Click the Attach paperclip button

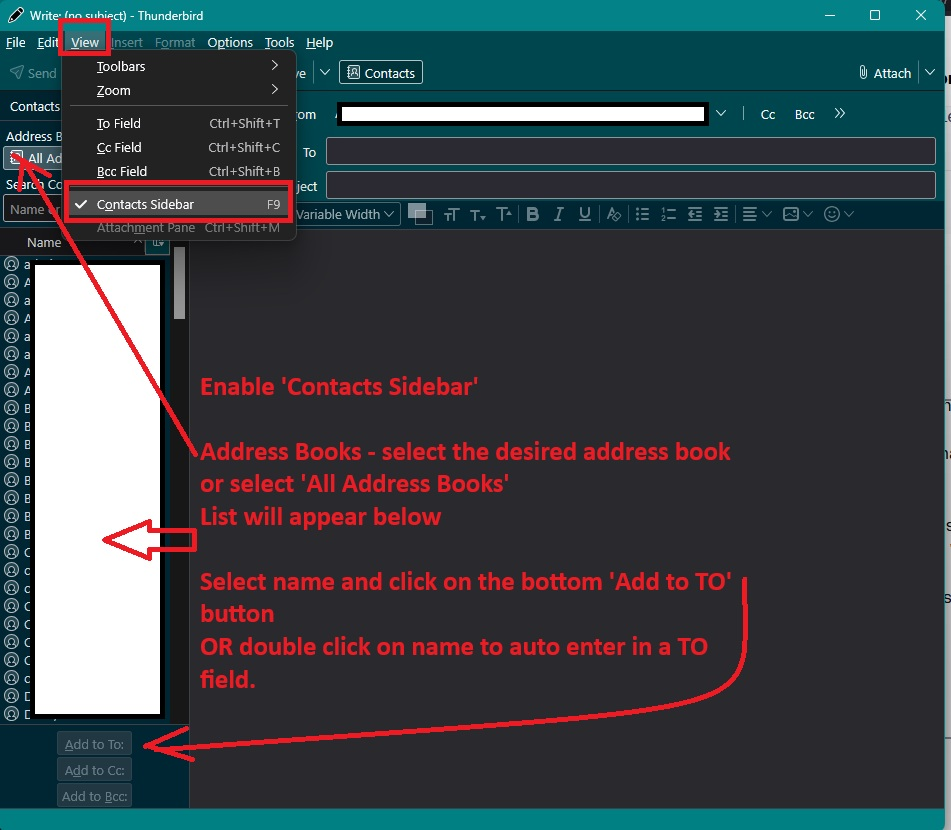(x=885, y=73)
